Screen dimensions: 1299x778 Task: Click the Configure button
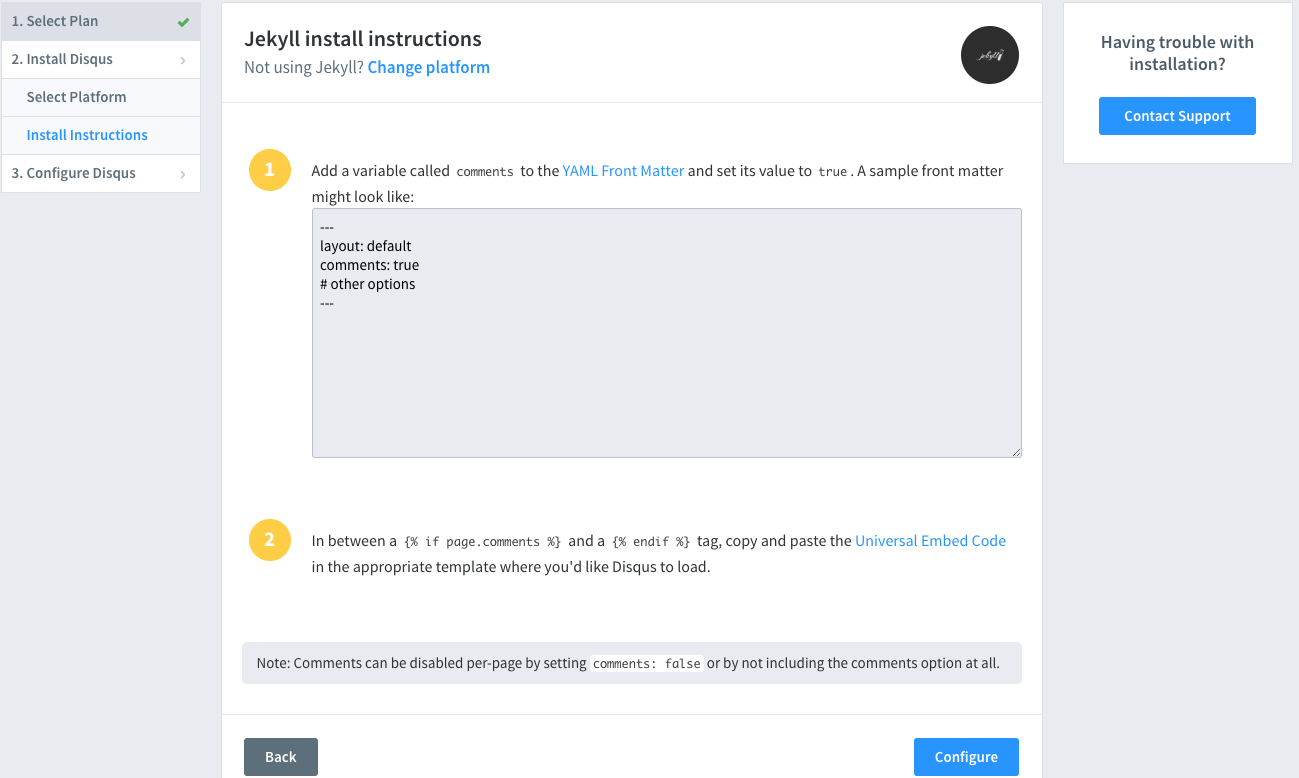966,757
